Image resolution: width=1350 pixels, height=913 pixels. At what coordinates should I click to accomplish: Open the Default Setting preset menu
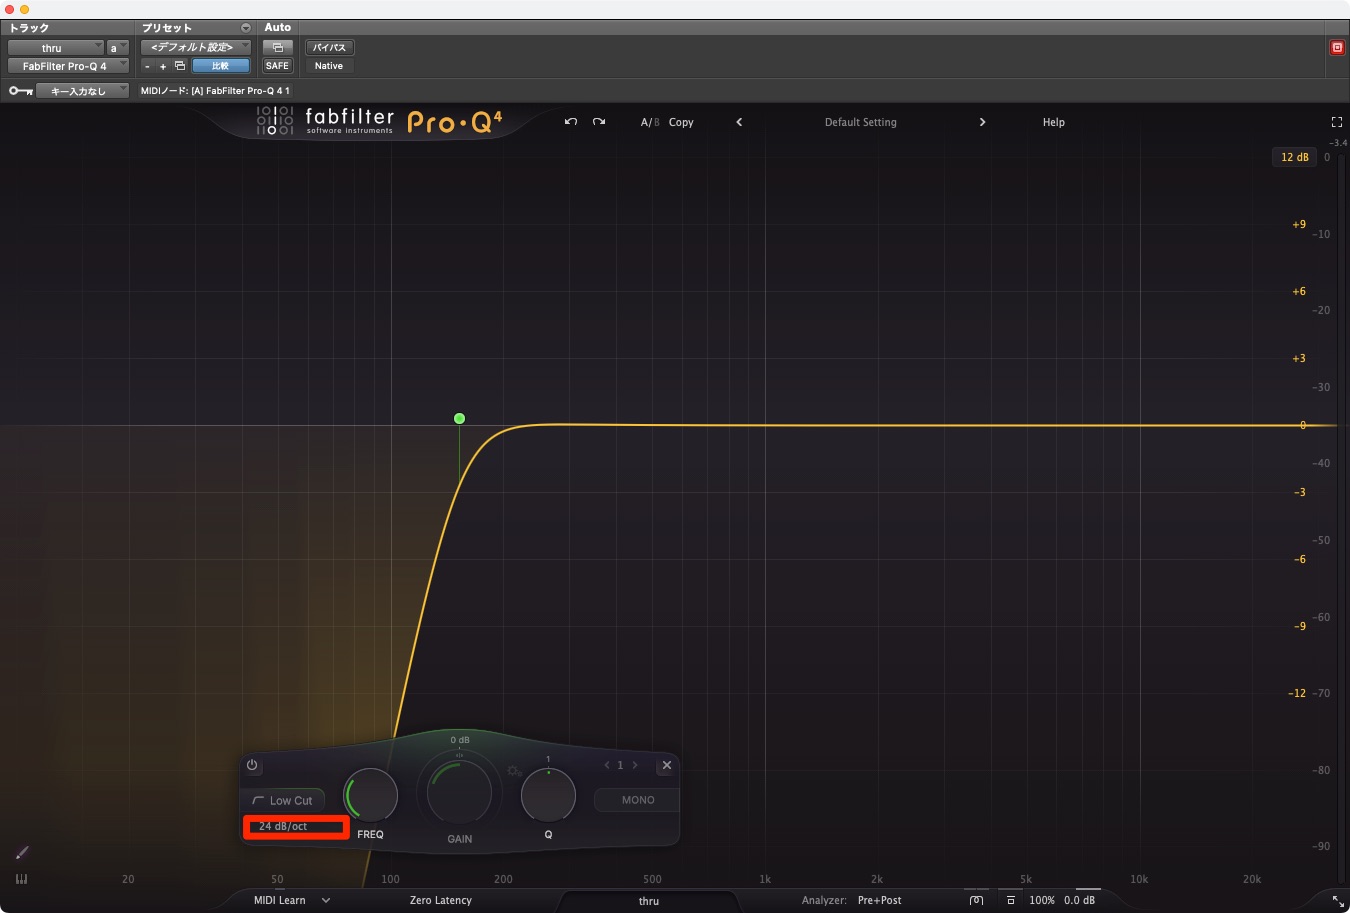(x=861, y=122)
